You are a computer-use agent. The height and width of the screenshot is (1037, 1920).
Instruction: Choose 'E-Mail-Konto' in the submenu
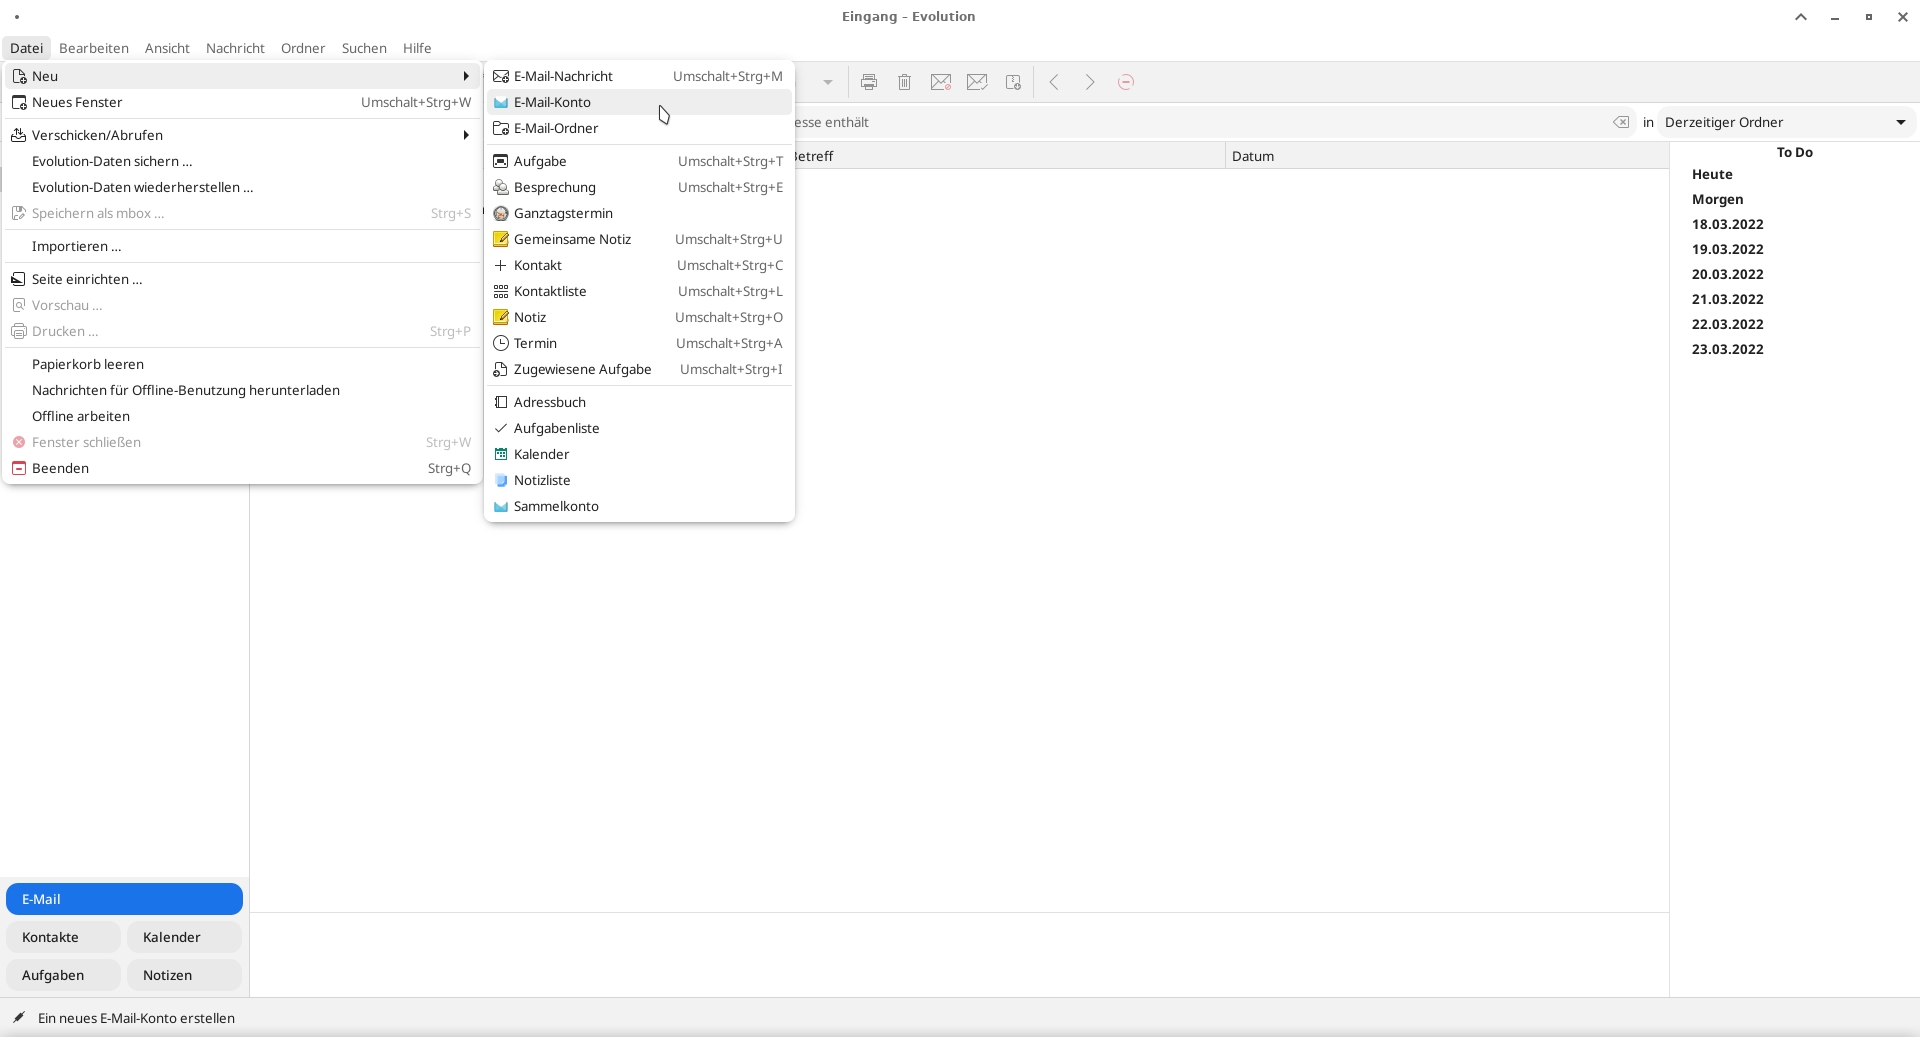639,102
